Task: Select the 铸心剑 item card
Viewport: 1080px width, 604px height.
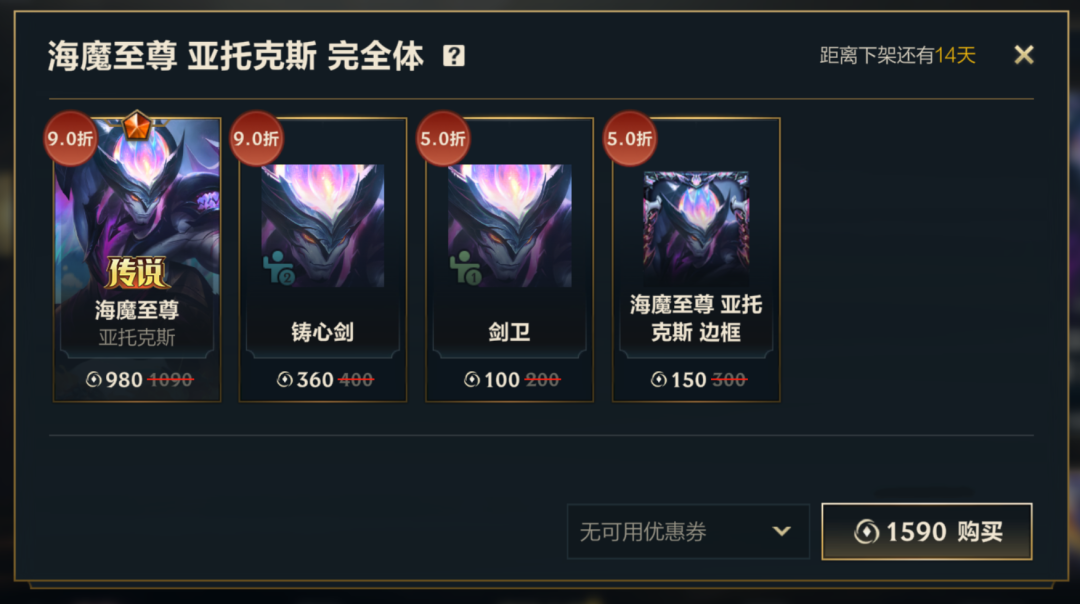Action: click(x=323, y=260)
